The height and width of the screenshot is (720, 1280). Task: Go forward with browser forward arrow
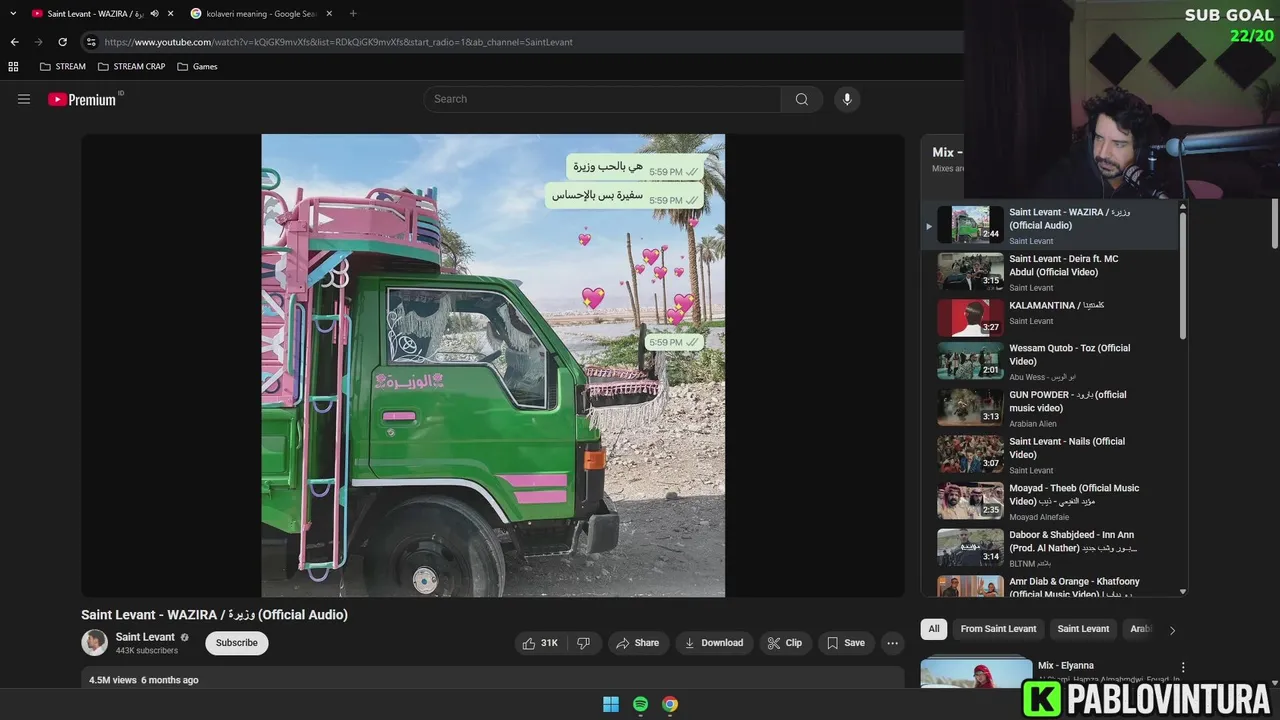[38, 42]
